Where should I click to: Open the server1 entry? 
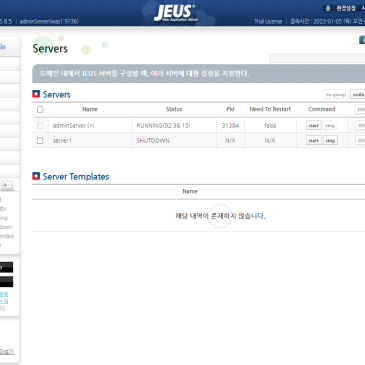pyautogui.click(x=62, y=140)
